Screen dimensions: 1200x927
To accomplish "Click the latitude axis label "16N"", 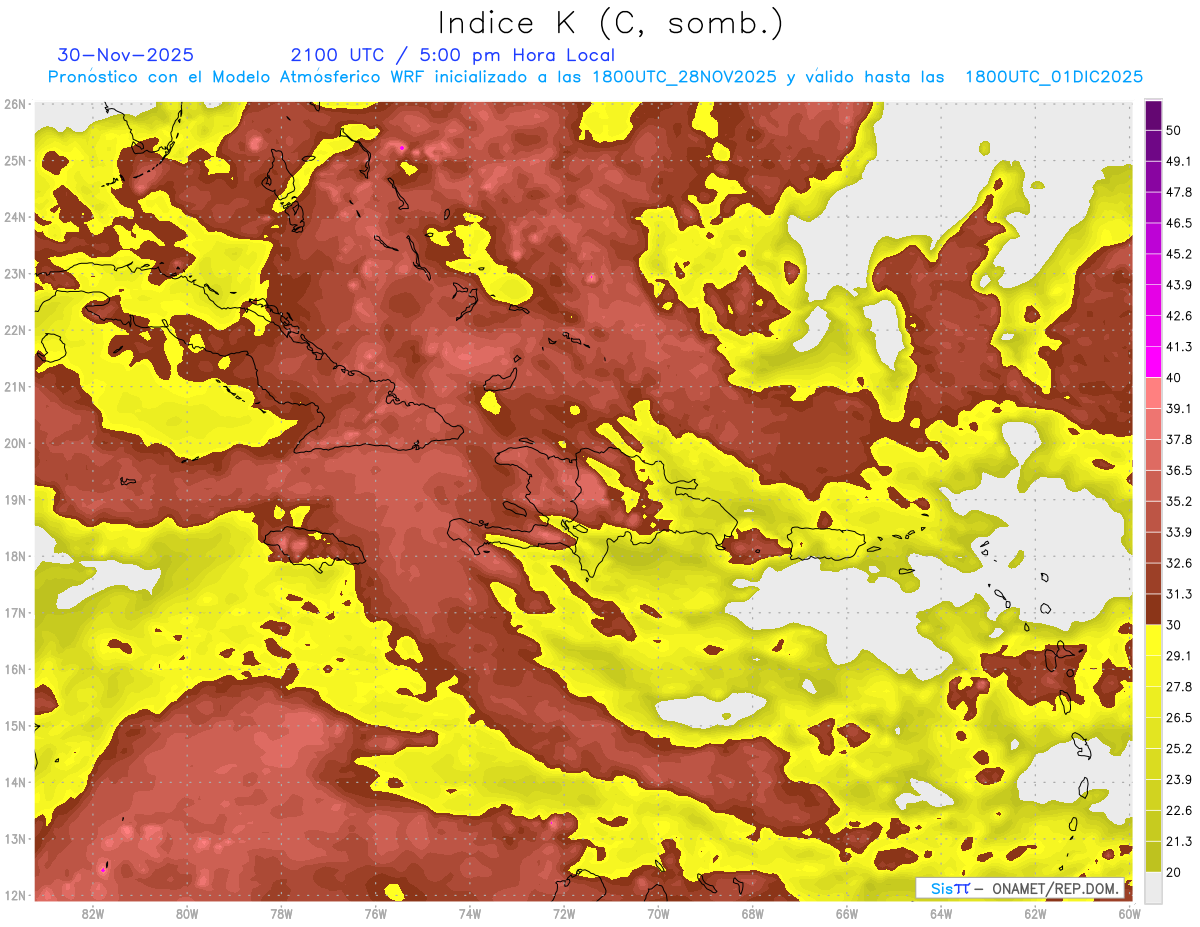I will pos(14,669).
